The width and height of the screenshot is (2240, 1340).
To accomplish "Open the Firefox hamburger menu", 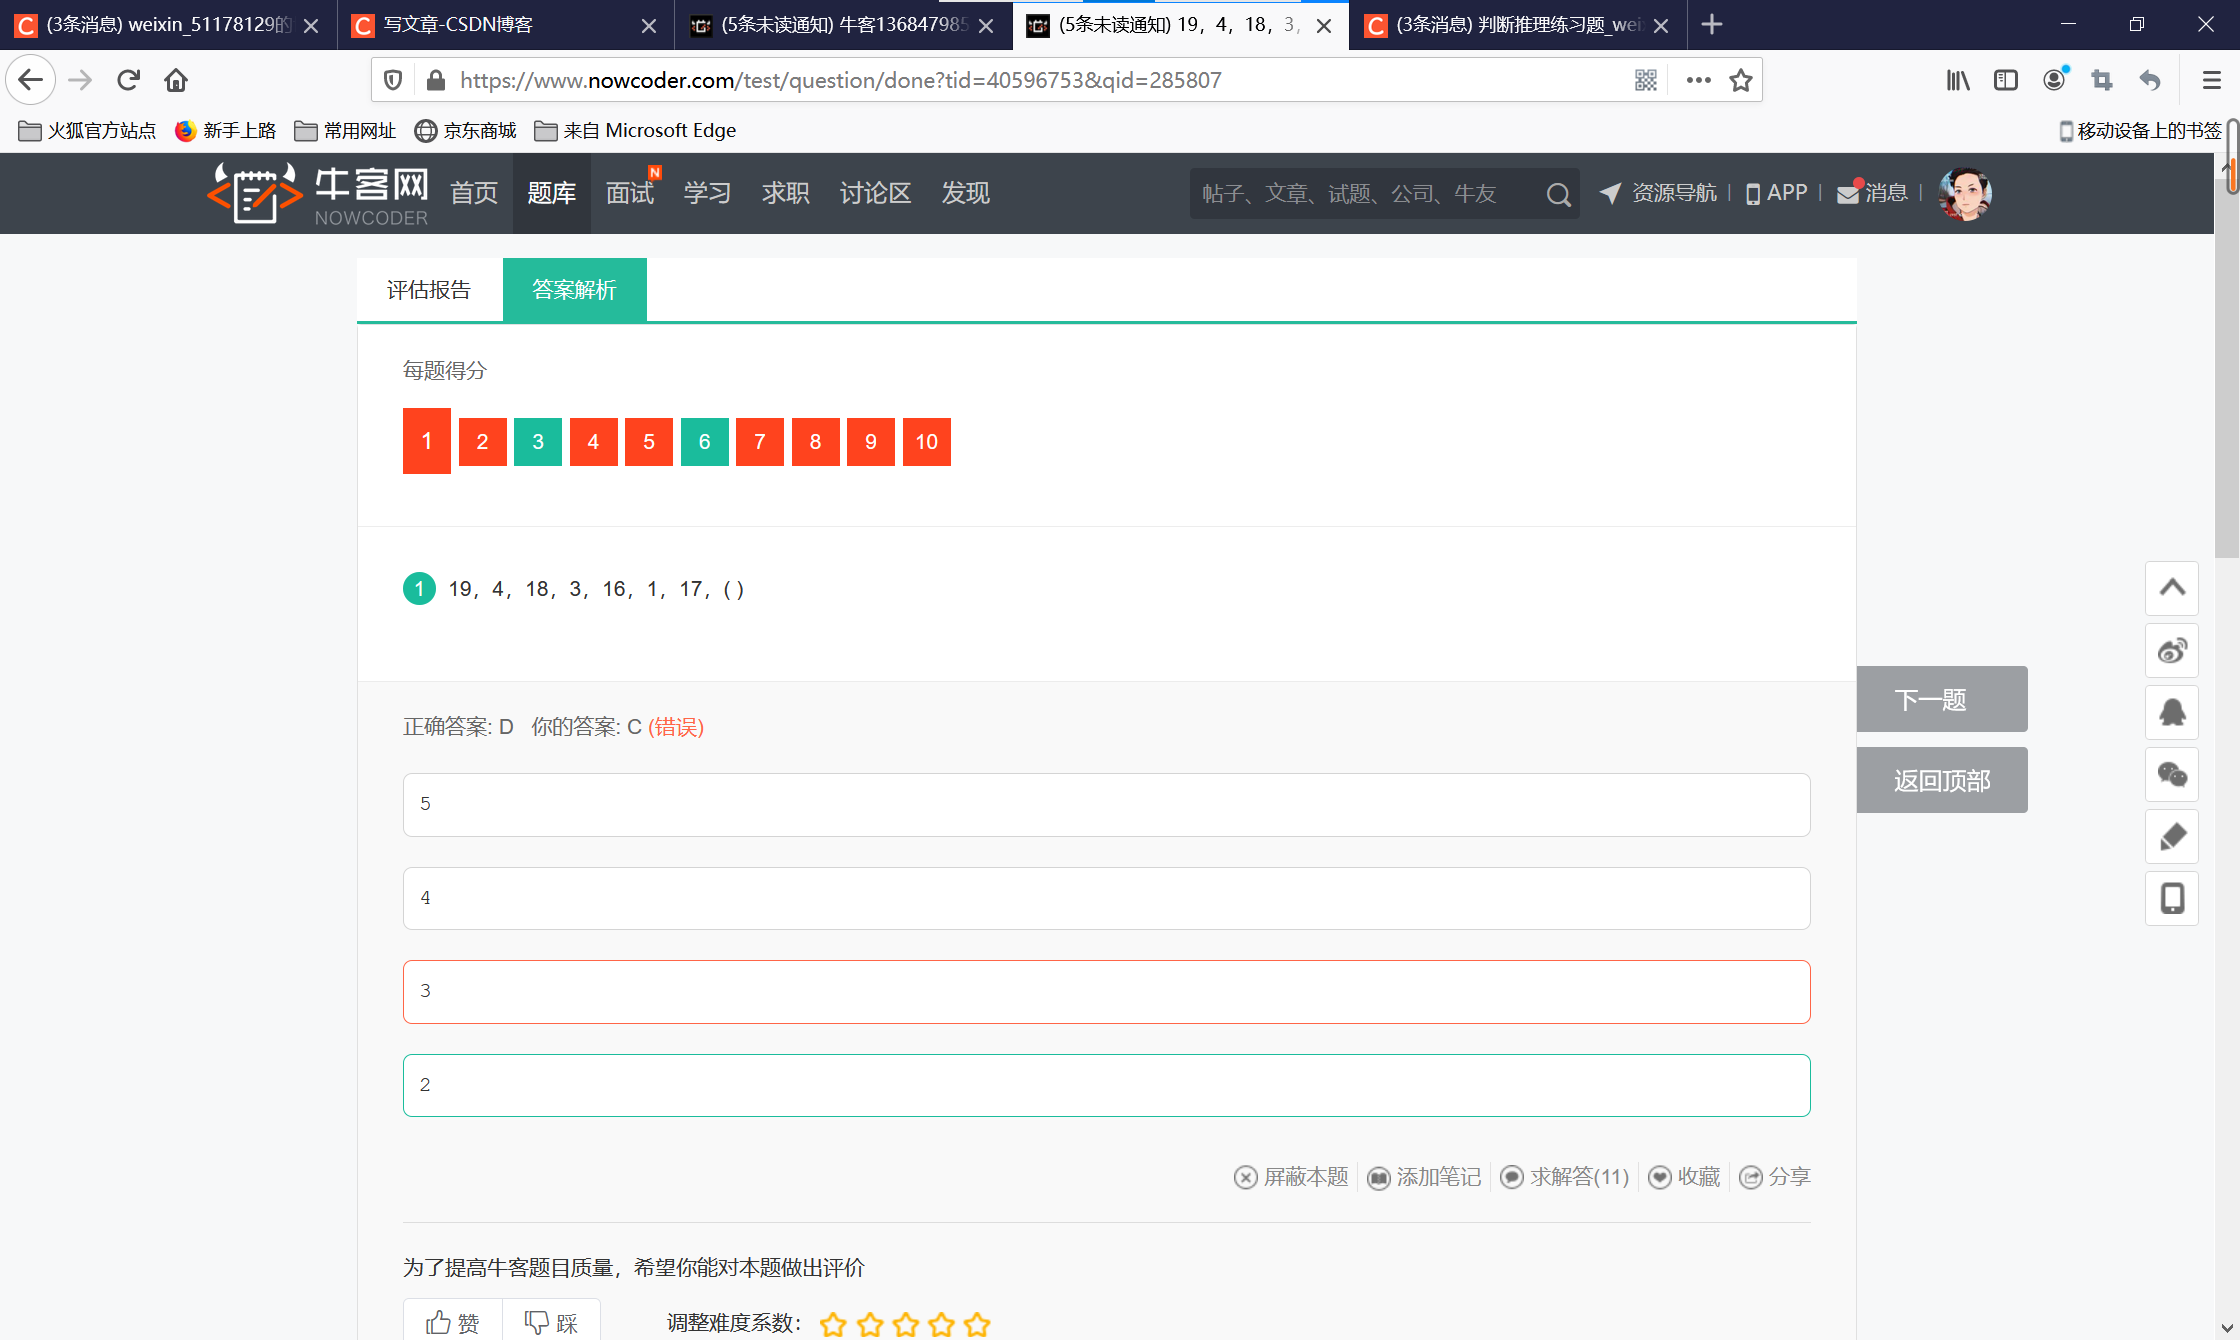I will (2212, 80).
